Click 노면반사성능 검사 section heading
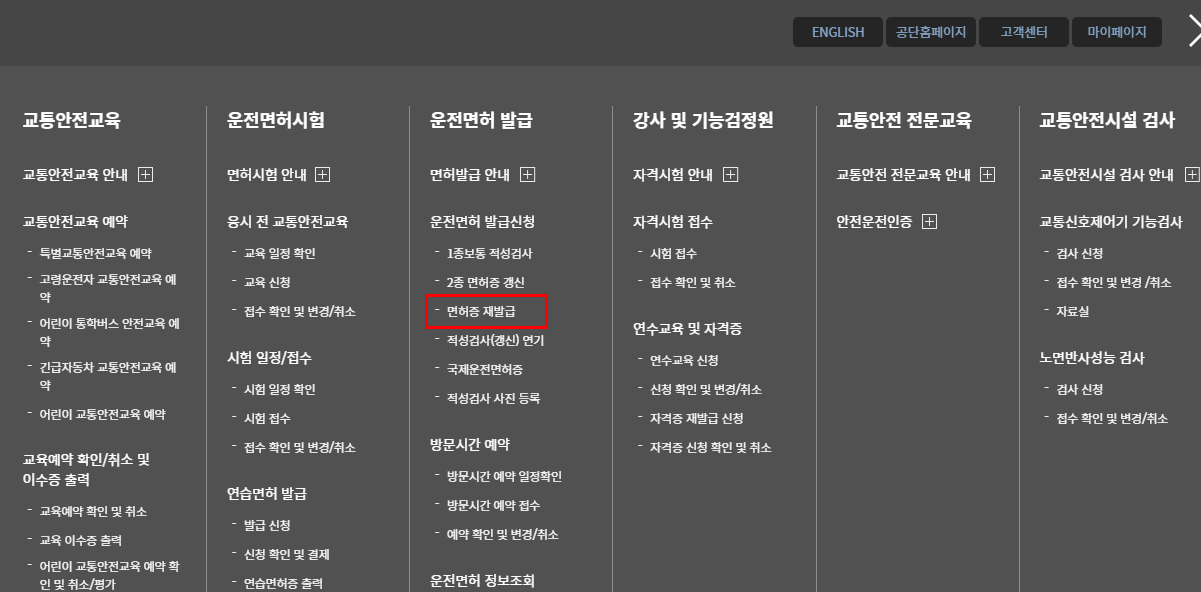 1092,358
